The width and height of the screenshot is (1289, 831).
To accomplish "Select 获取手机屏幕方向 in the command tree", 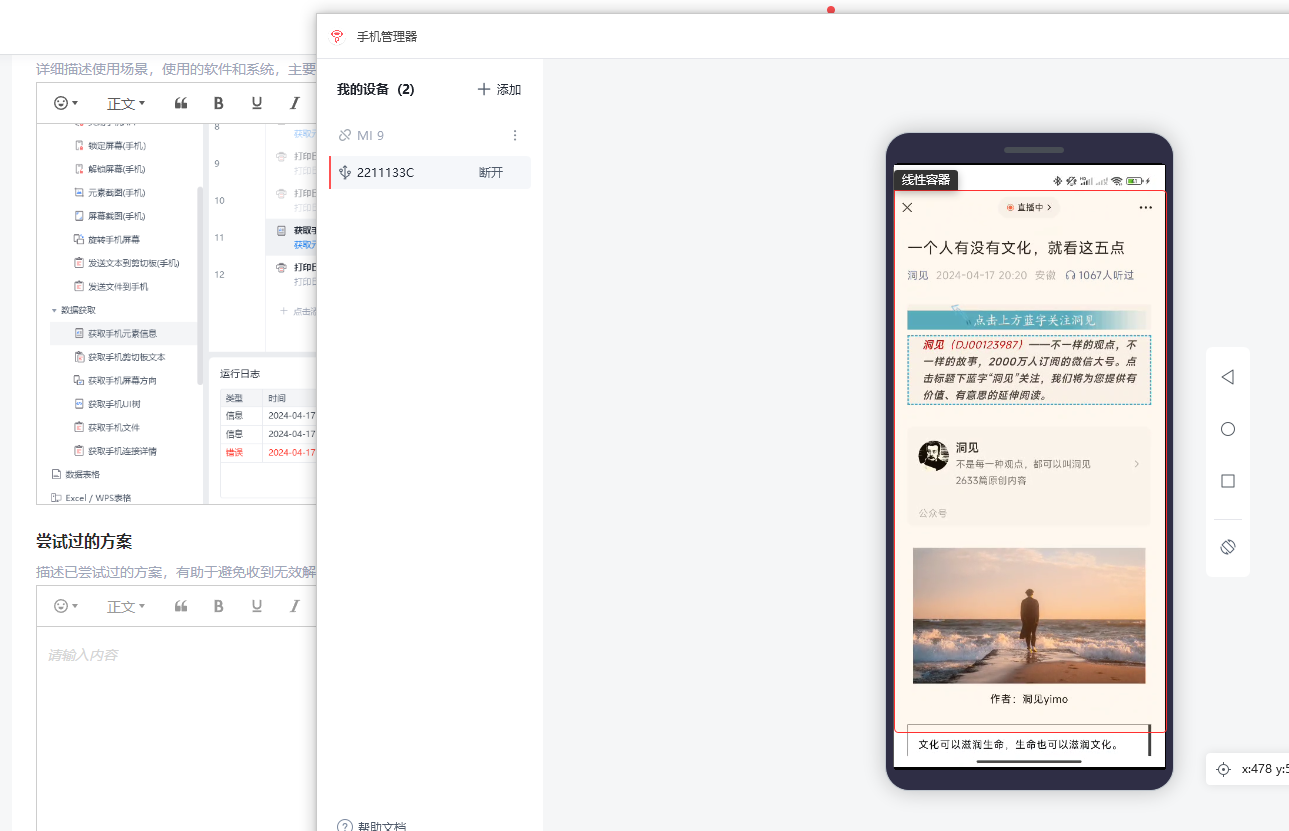I will [x=115, y=381].
